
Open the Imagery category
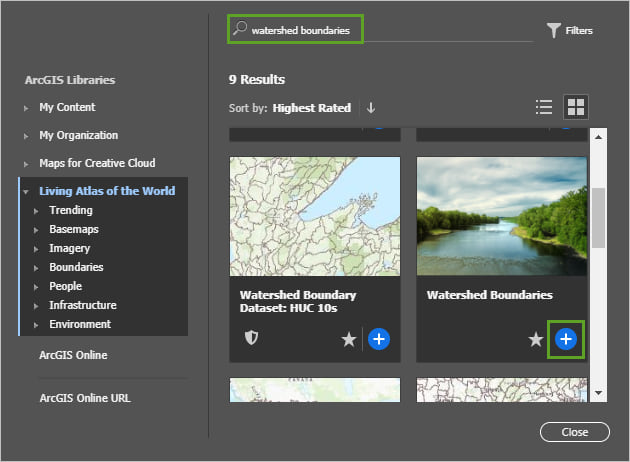(x=69, y=248)
